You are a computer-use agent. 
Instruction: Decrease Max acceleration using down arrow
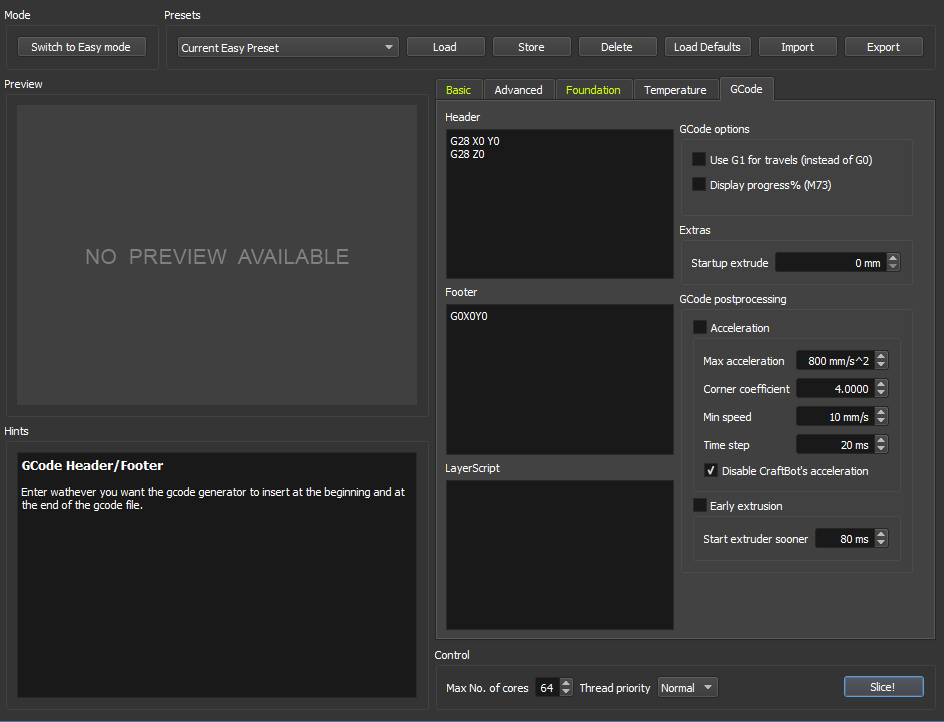coord(881,365)
